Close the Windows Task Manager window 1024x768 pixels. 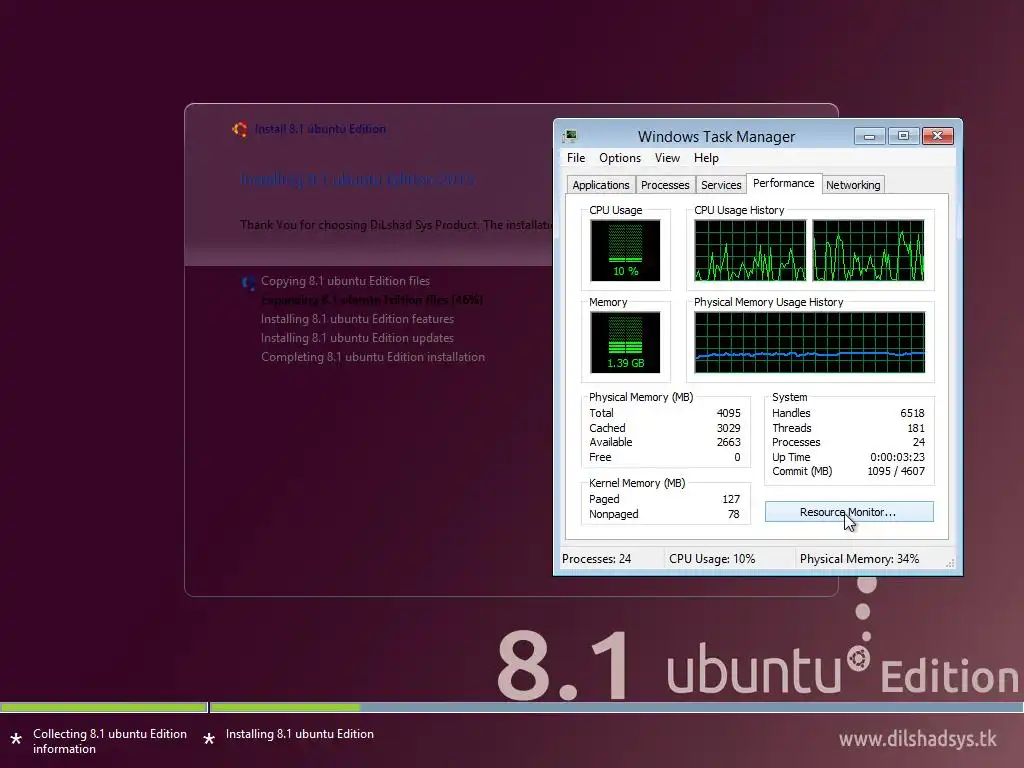pyautogui.click(x=938, y=136)
